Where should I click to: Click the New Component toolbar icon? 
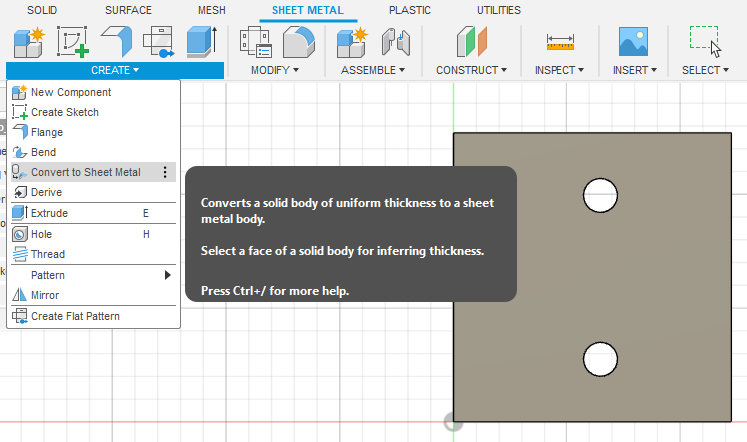26,42
